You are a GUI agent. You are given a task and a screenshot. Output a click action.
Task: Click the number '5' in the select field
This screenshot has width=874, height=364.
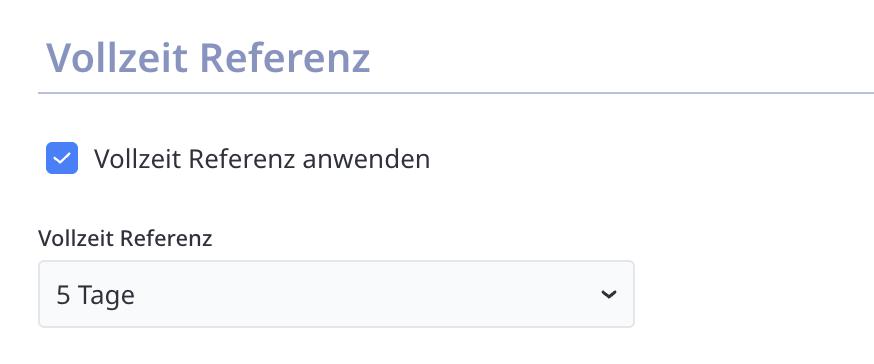pyautogui.click(x=63, y=295)
